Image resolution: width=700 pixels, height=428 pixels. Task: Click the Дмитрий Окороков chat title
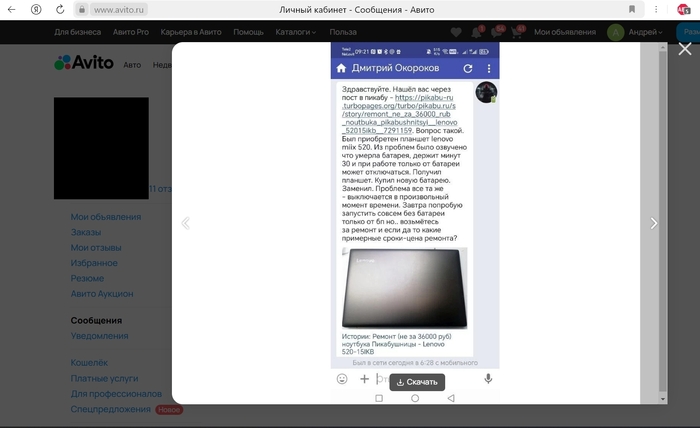396,68
